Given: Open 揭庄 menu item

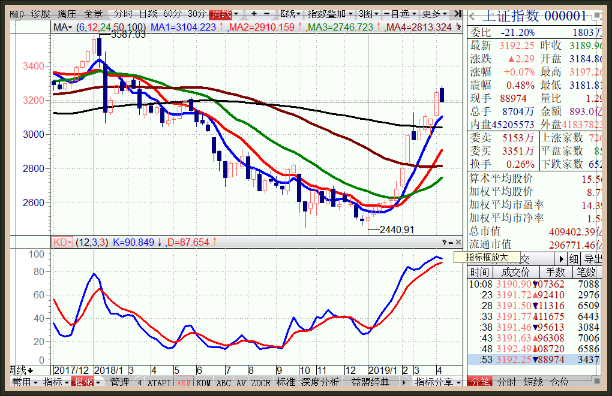Looking at the screenshot, I should pyautogui.click(x=67, y=14).
